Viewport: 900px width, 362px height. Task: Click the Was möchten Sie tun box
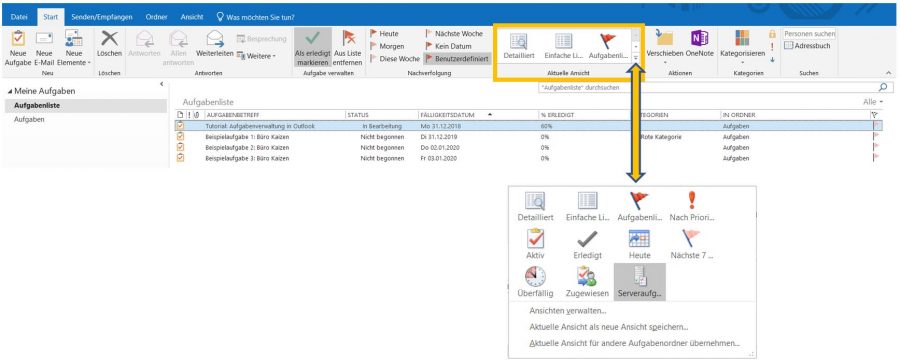tap(255, 17)
